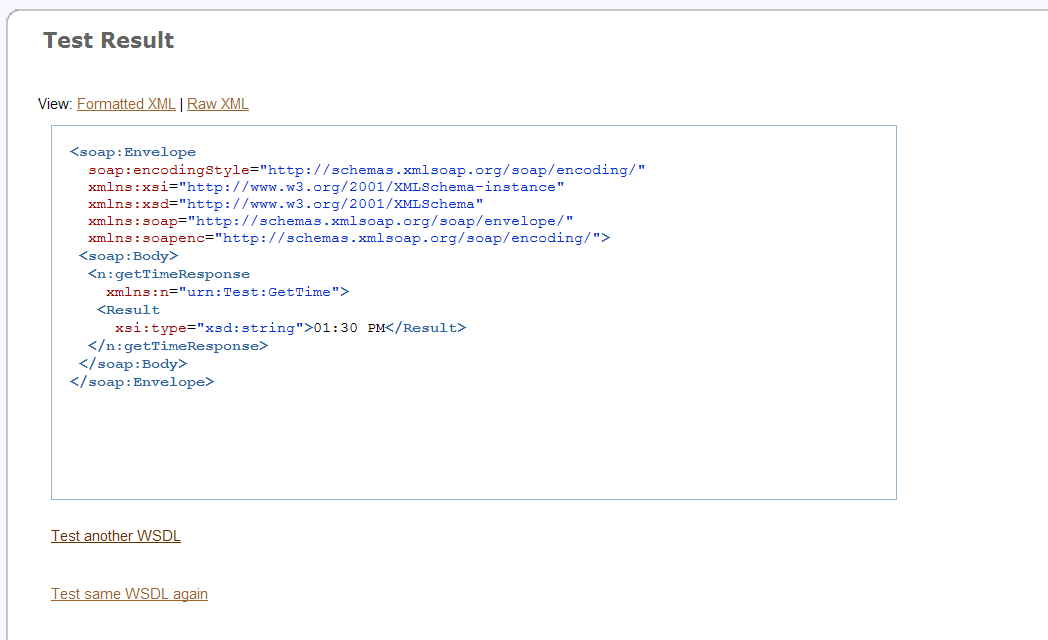Click the opening n:getTimeResponse tag
The width and height of the screenshot is (1048, 640).
point(168,275)
